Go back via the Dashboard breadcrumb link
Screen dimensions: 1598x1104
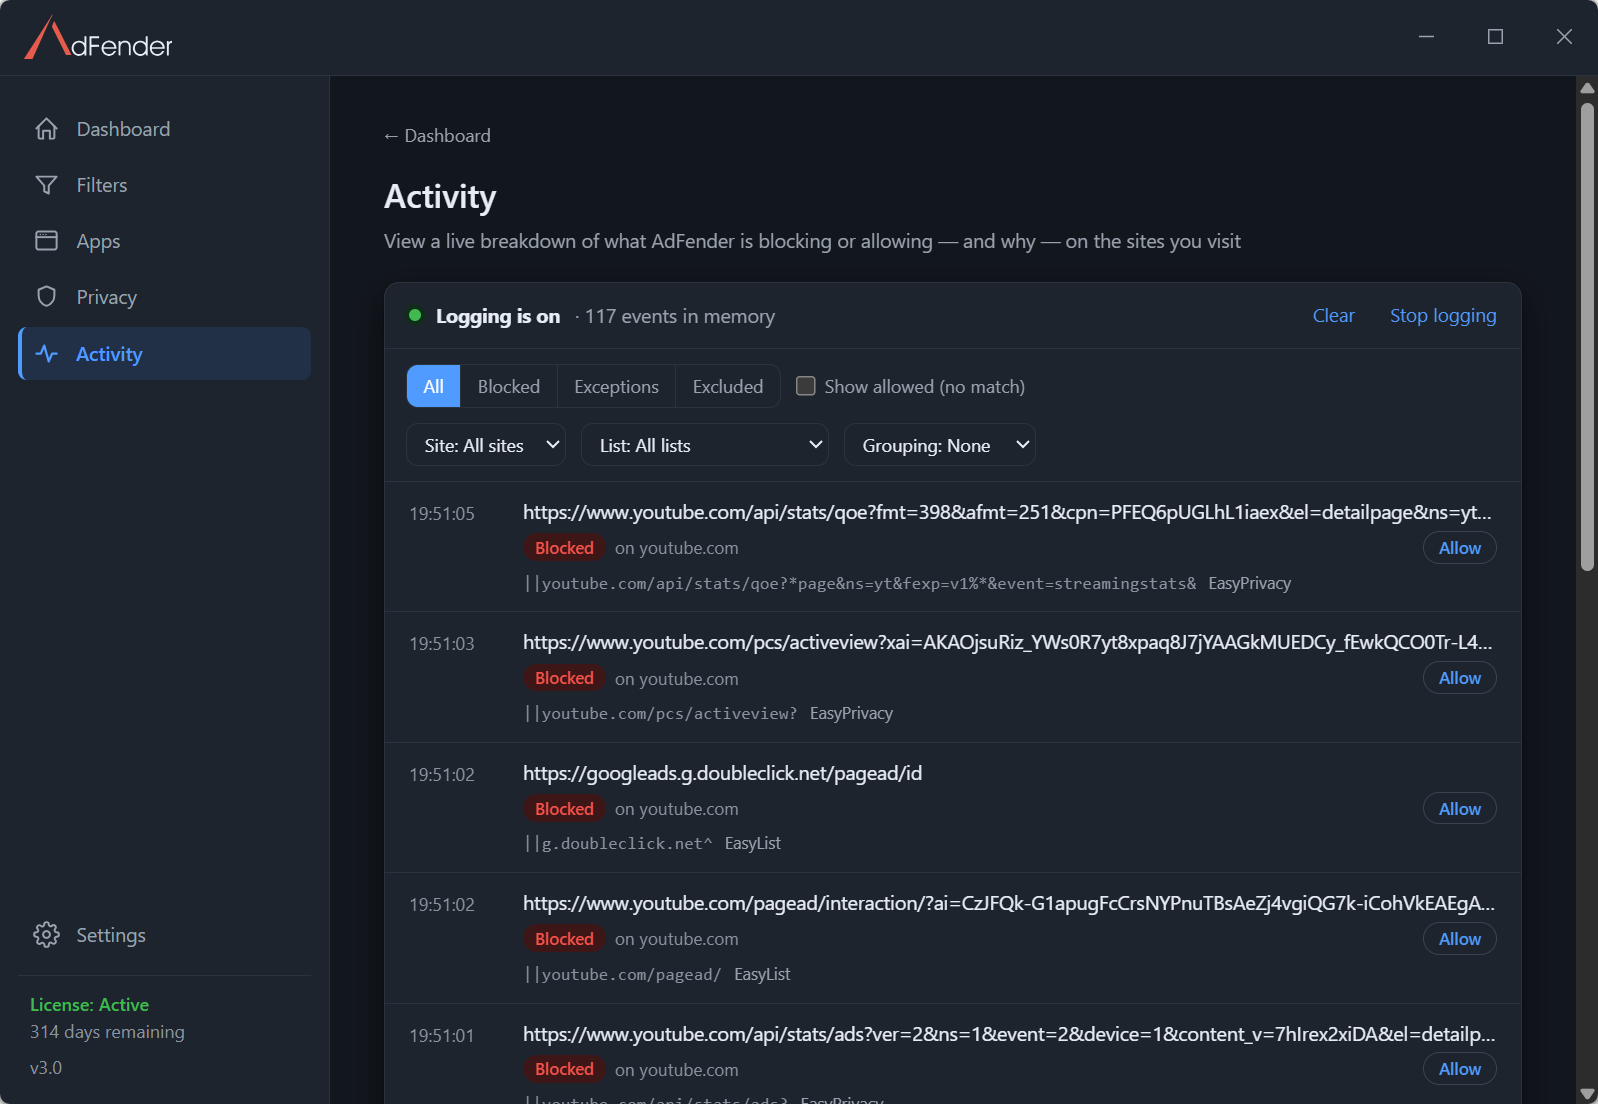click(x=437, y=136)
